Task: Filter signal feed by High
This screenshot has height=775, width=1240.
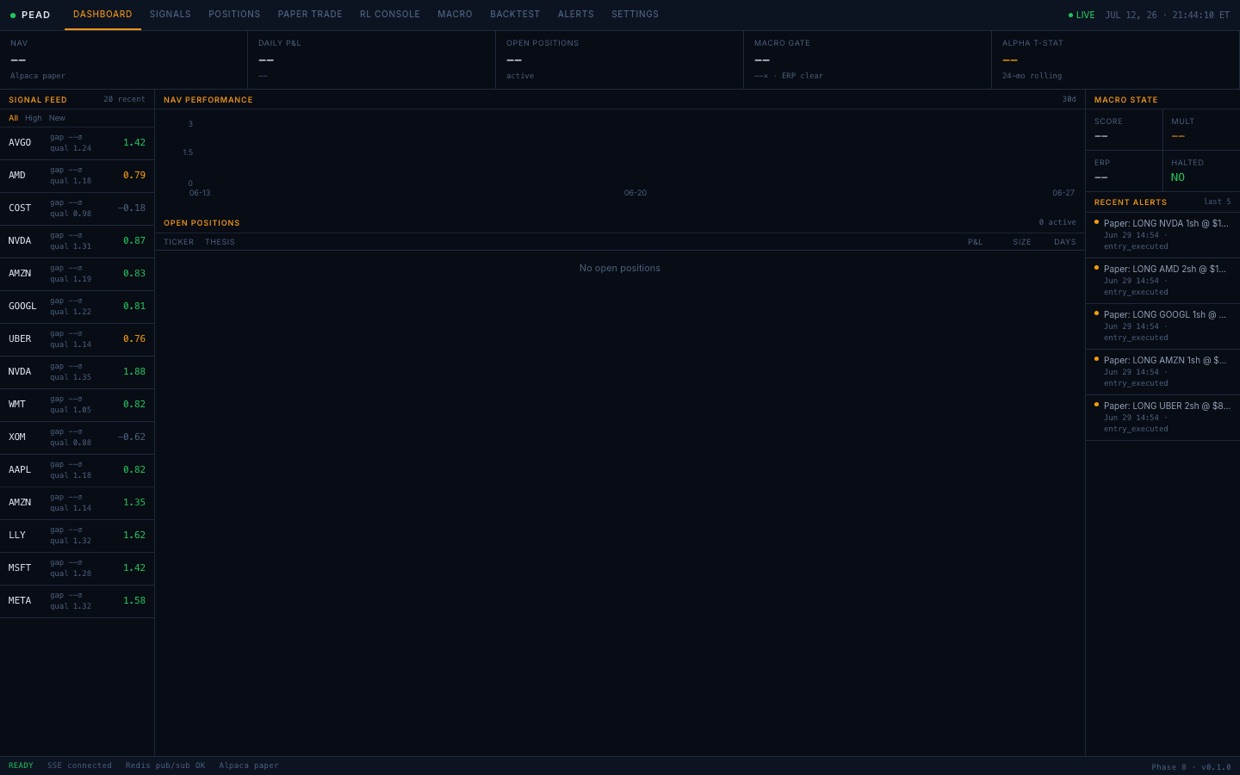Action: 33,118
